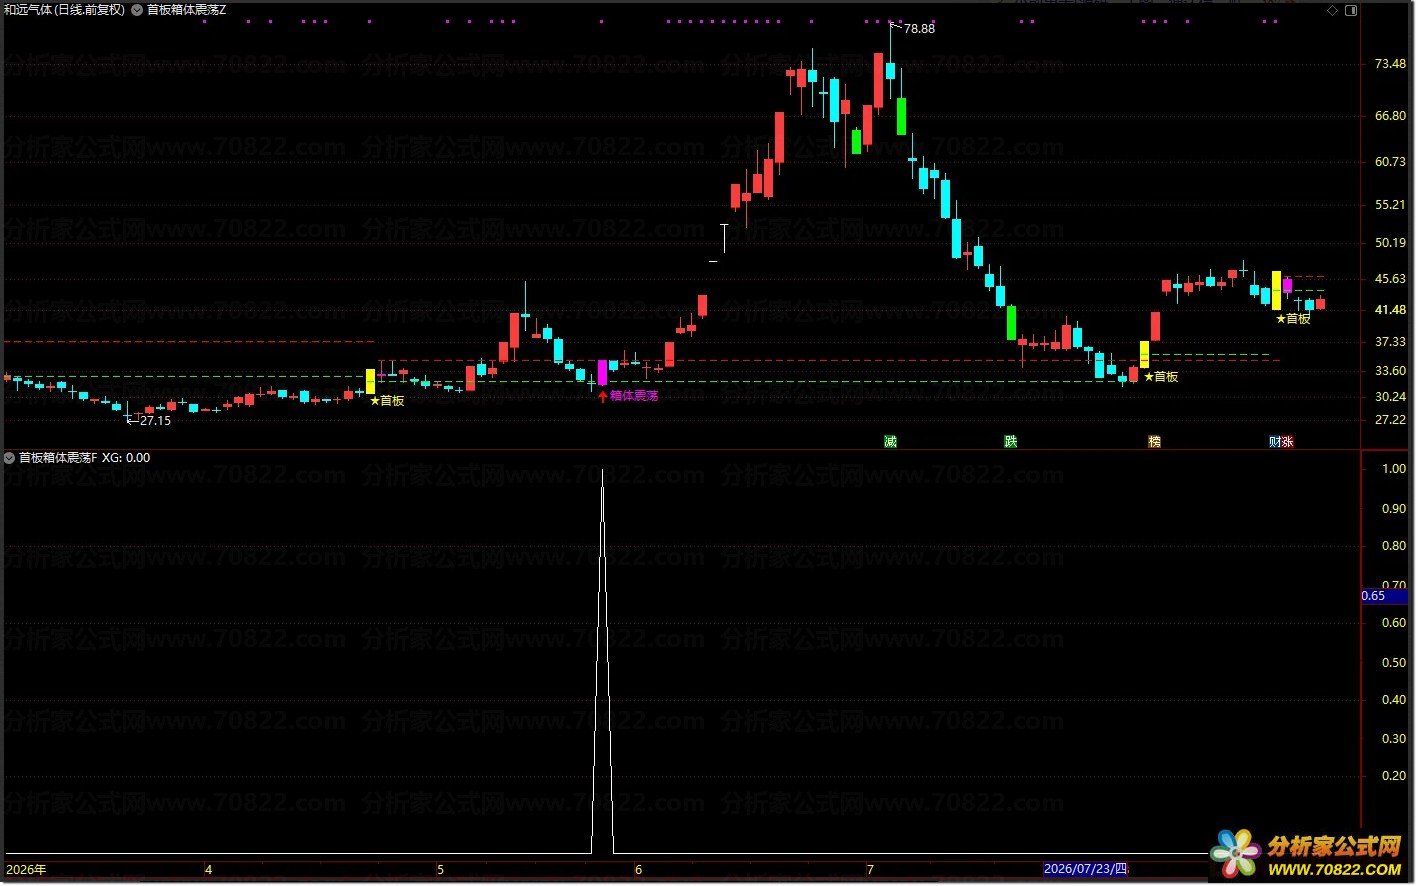Click the first ★首板 signal near April

tap(387, 401)
